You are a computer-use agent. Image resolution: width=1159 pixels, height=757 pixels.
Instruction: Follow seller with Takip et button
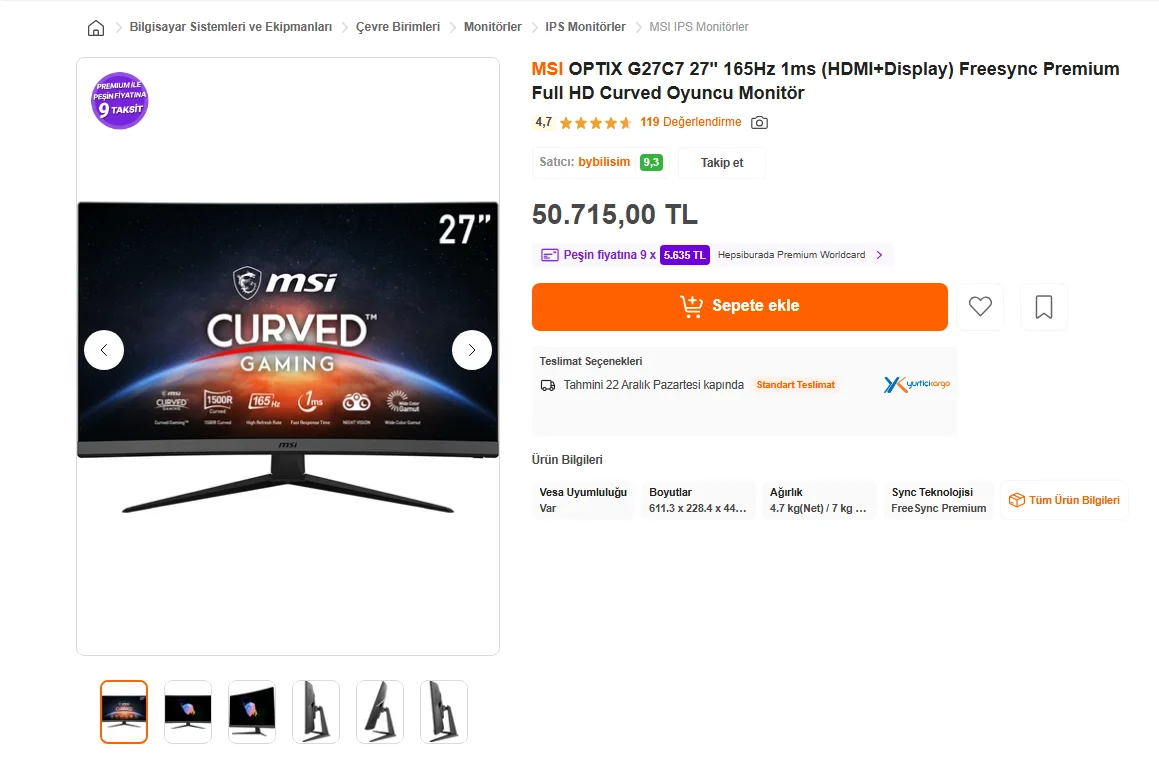pos(721,163)
